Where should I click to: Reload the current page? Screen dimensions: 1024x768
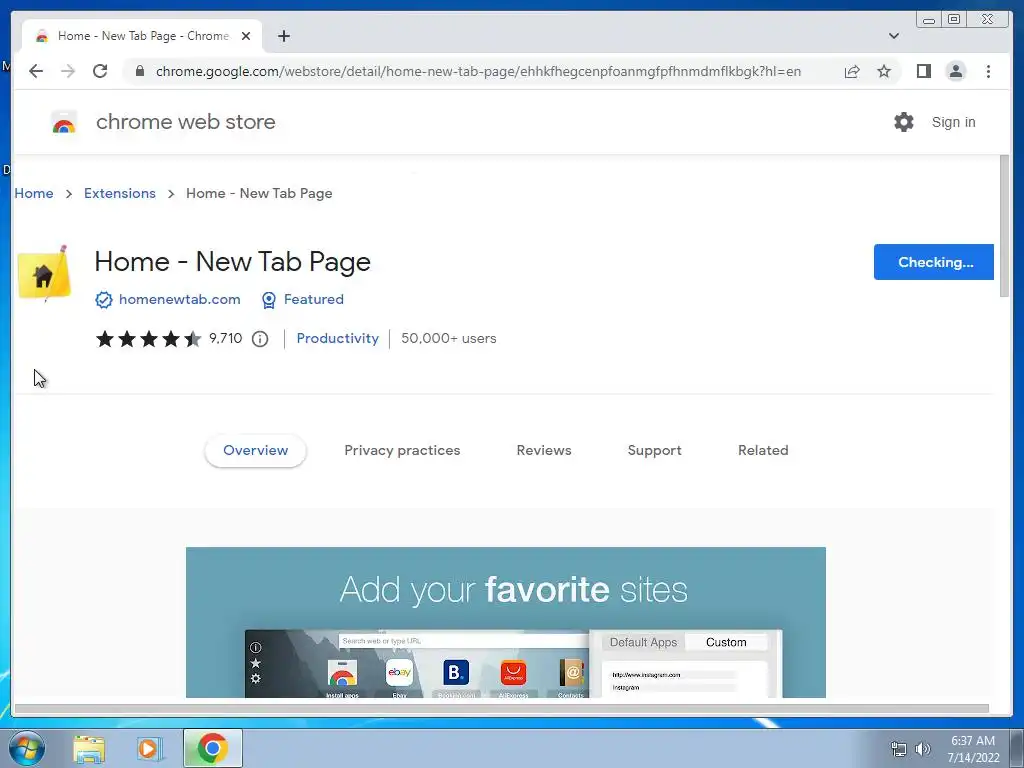coord(100,71)
